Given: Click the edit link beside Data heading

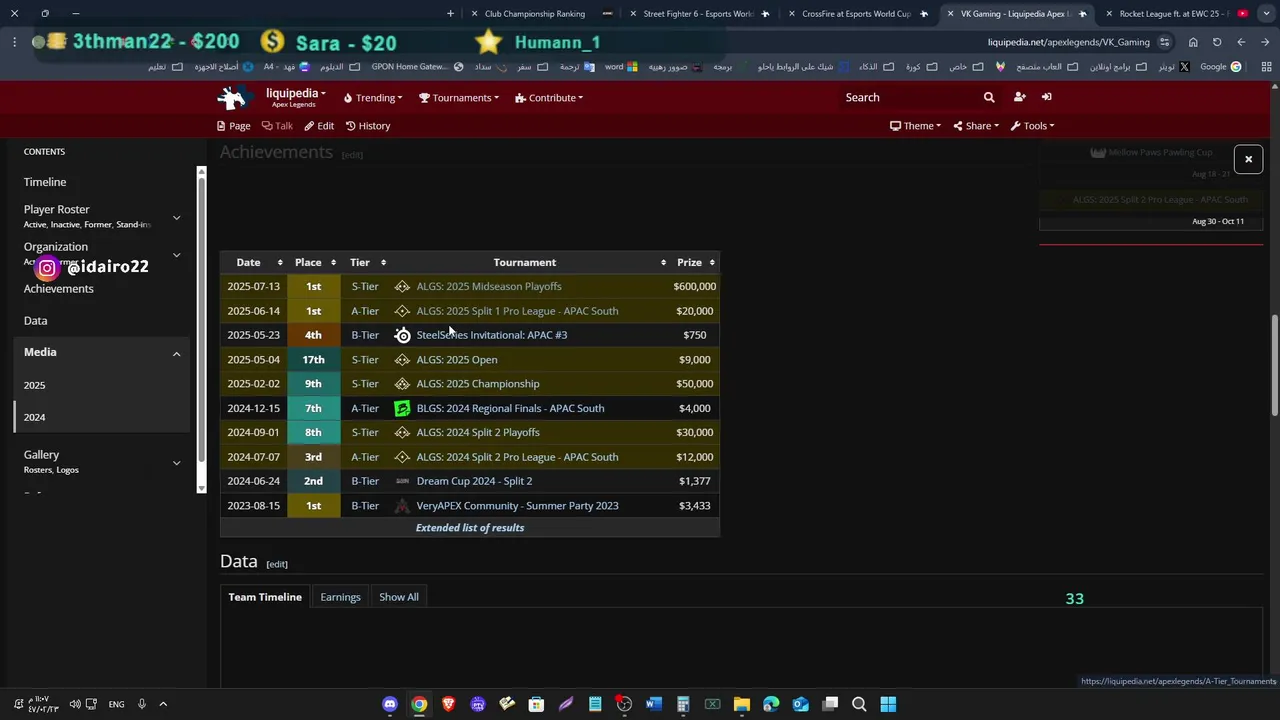Looking at the screenshot, I should click(277, 564).
